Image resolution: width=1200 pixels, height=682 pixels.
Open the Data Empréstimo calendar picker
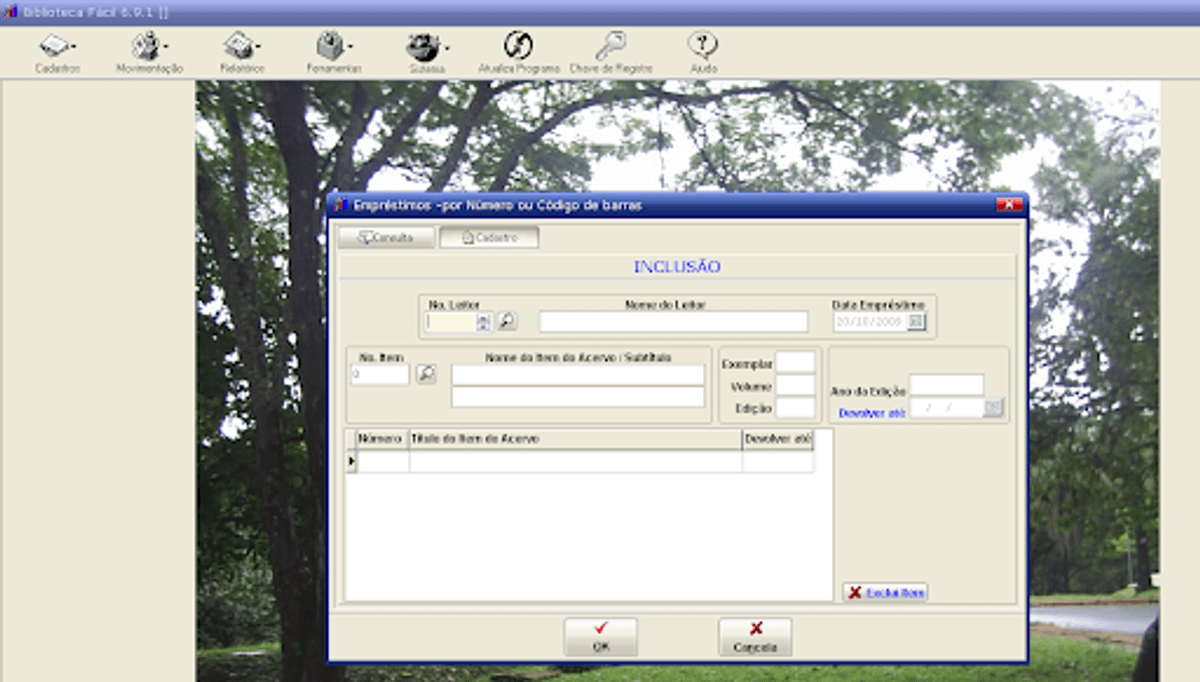click(916, 321)
